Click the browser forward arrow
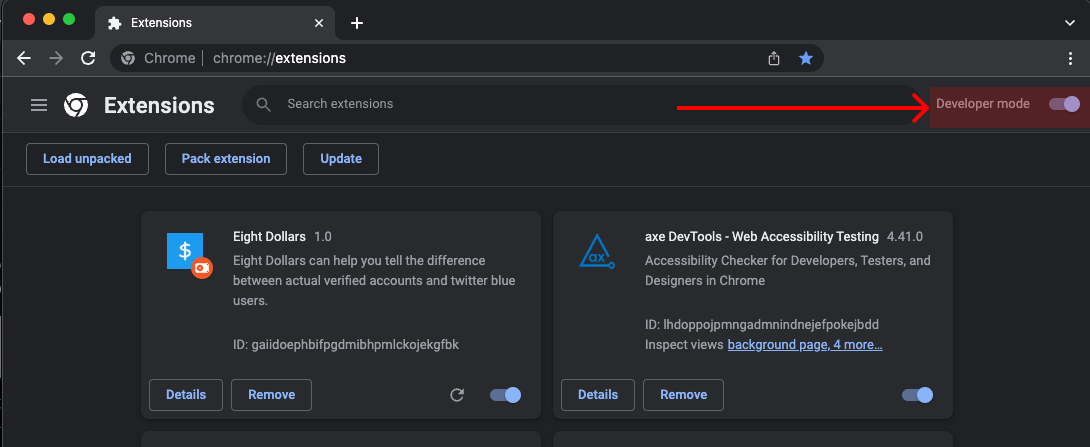The image size is (1090, 447). click(x=56, y=58)
